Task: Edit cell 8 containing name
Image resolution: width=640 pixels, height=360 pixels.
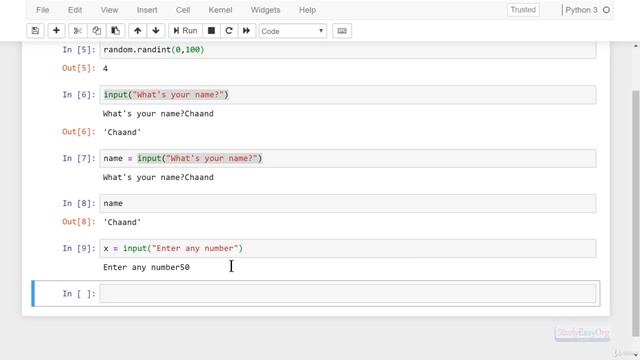Action: coord(348,203)
